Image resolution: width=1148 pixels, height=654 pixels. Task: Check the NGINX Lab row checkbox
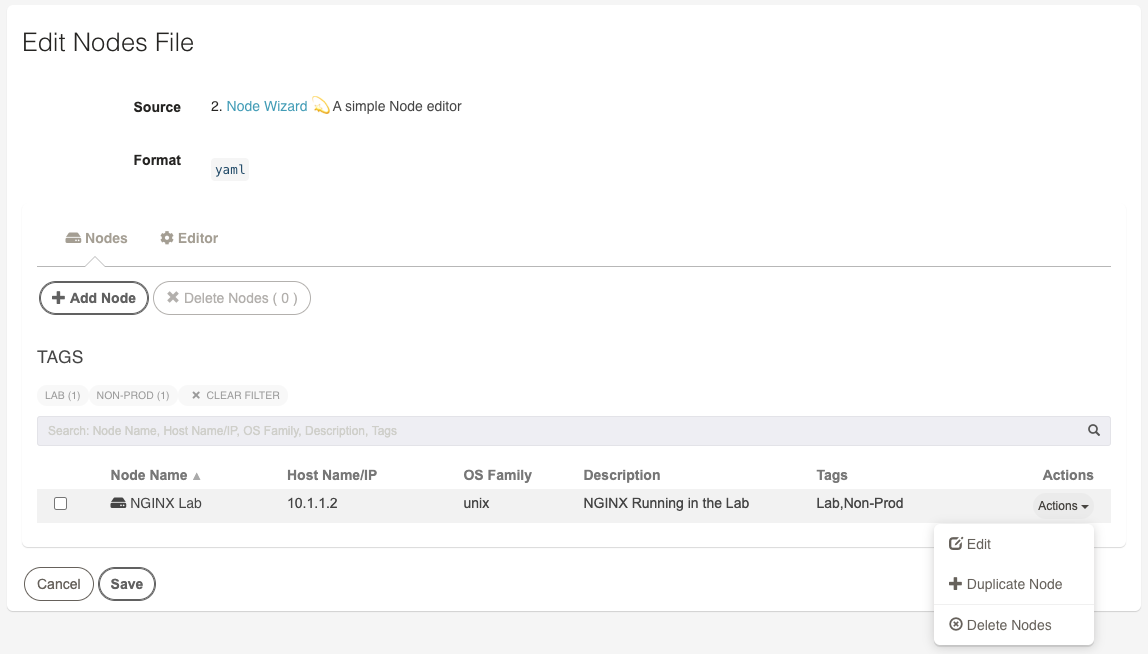(x=61, y=504)
